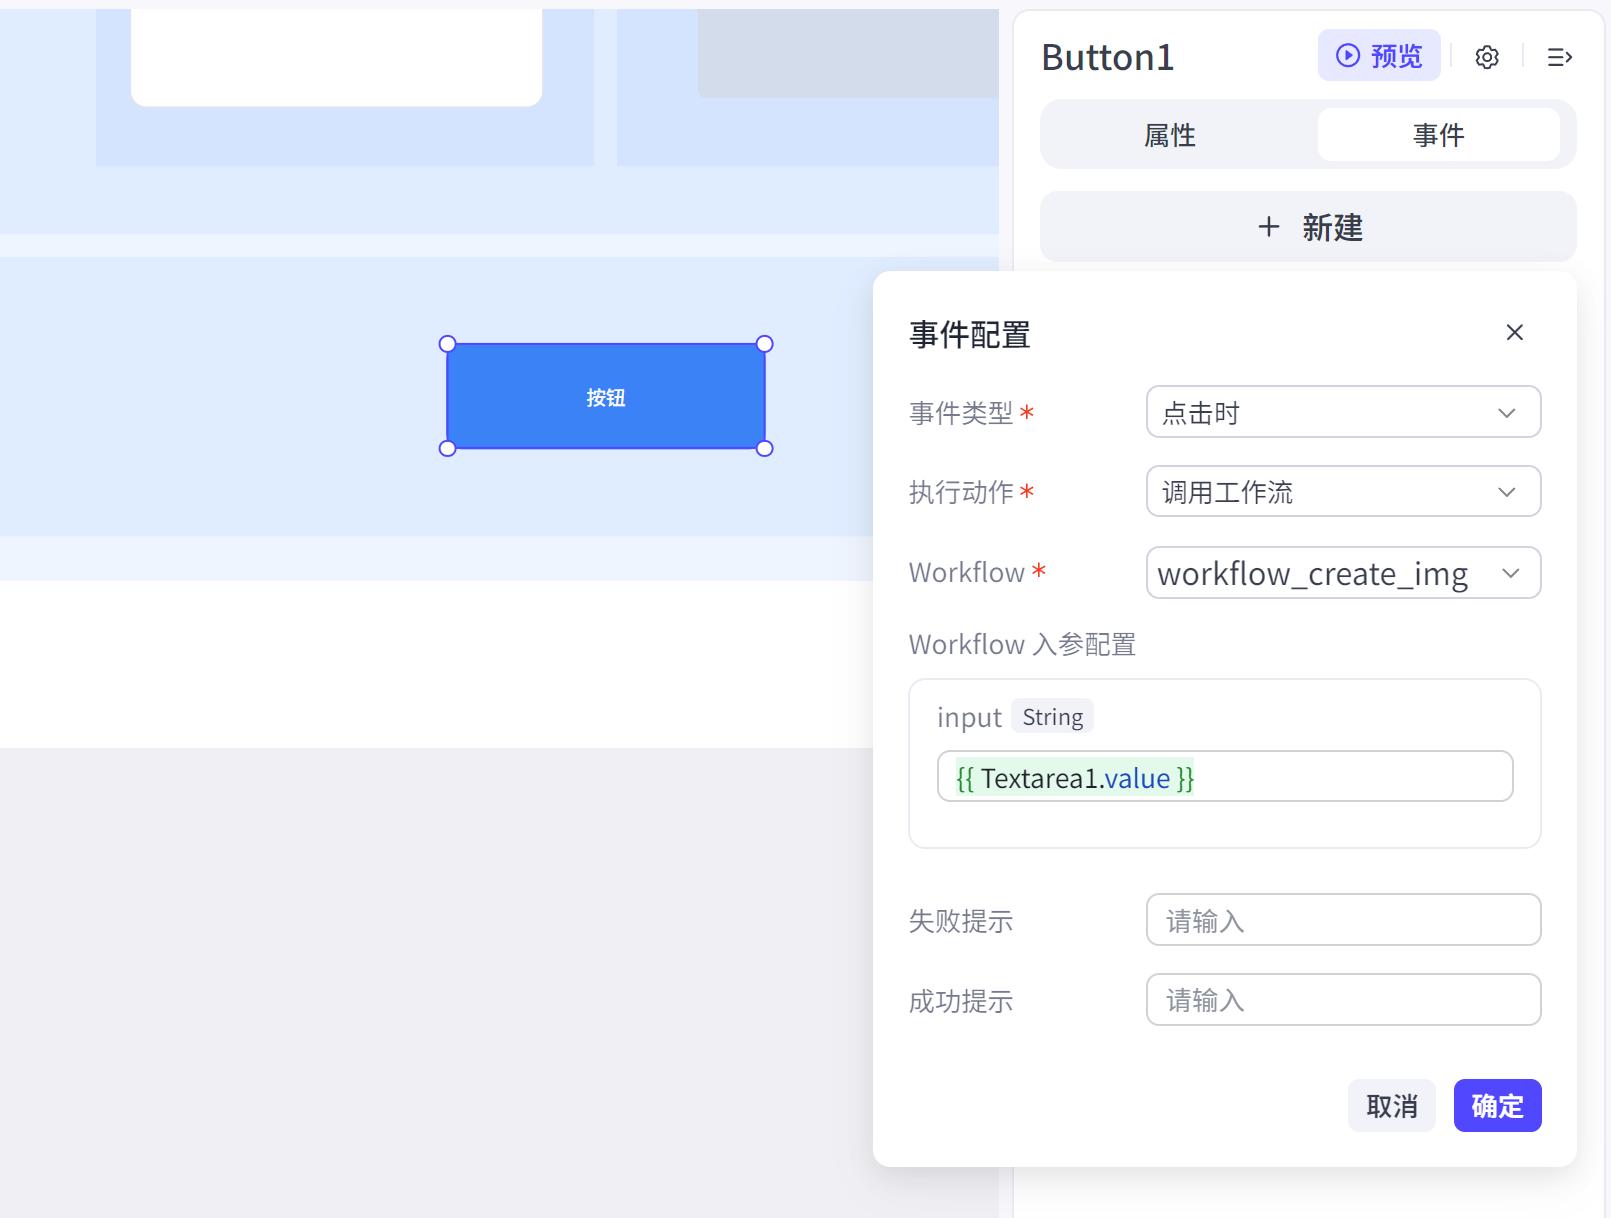Collapse the Button1 side panel
1611x1218 pixels.
pyautogui.click(x=1559, y=57)
